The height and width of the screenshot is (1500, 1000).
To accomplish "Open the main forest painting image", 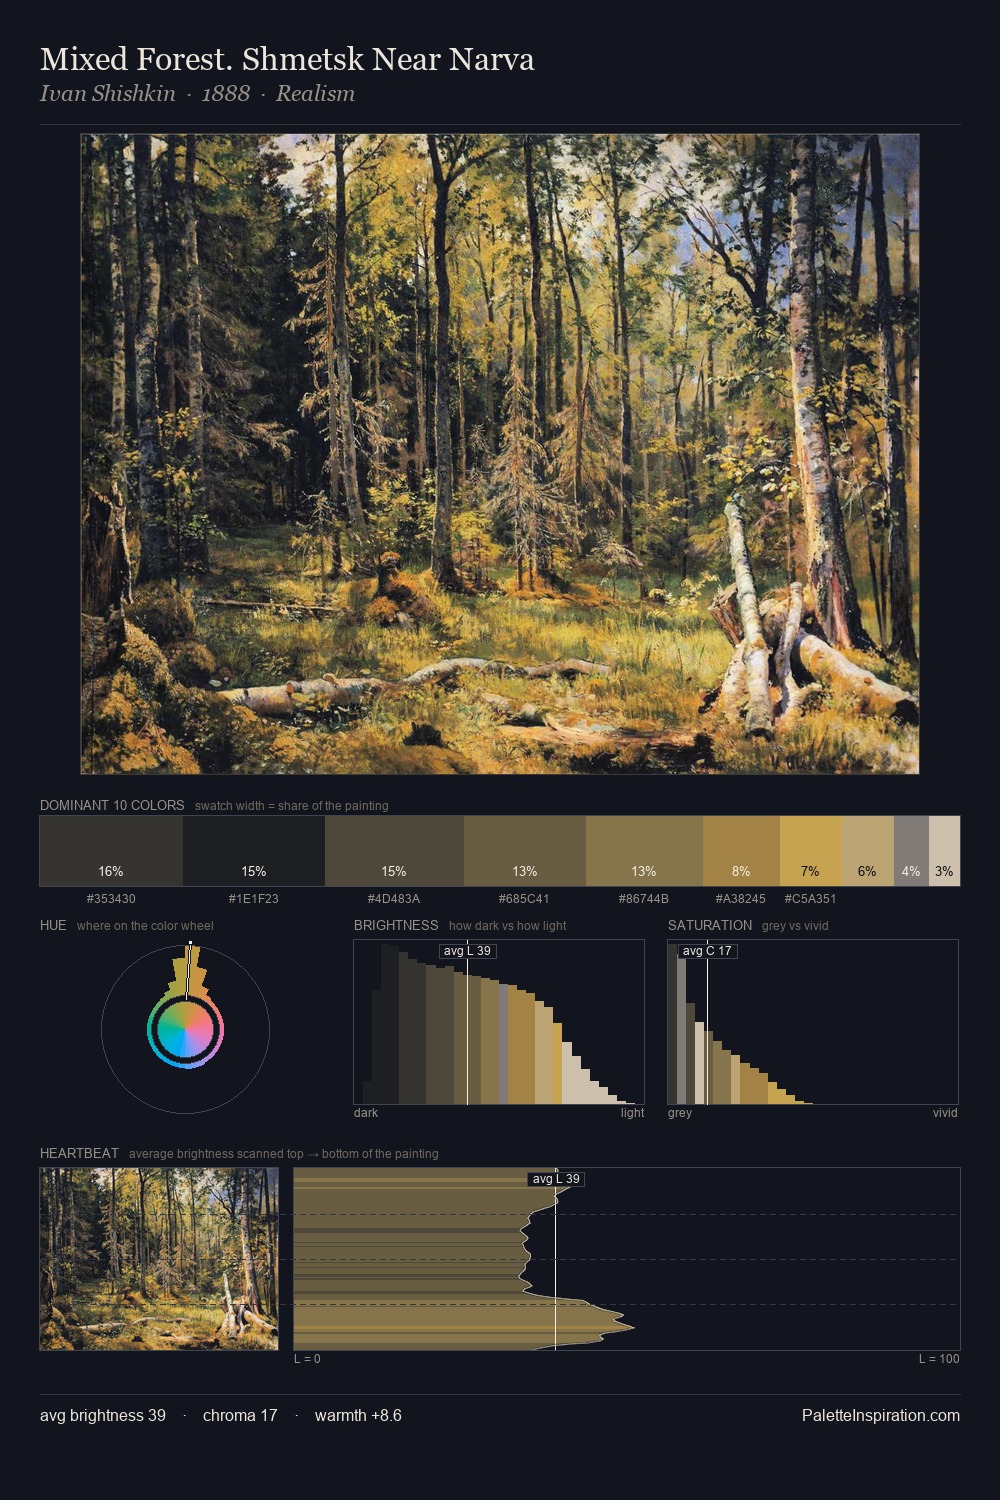I will tap(500, 454).
